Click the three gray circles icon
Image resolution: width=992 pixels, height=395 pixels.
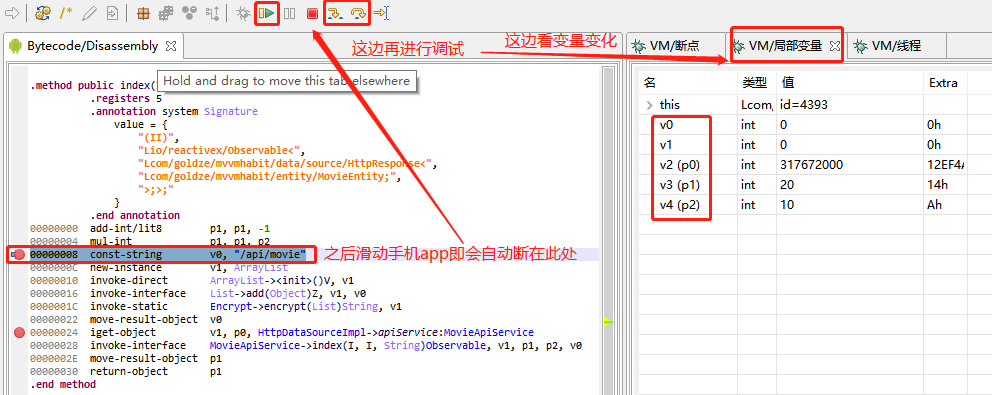click(189, 13)
